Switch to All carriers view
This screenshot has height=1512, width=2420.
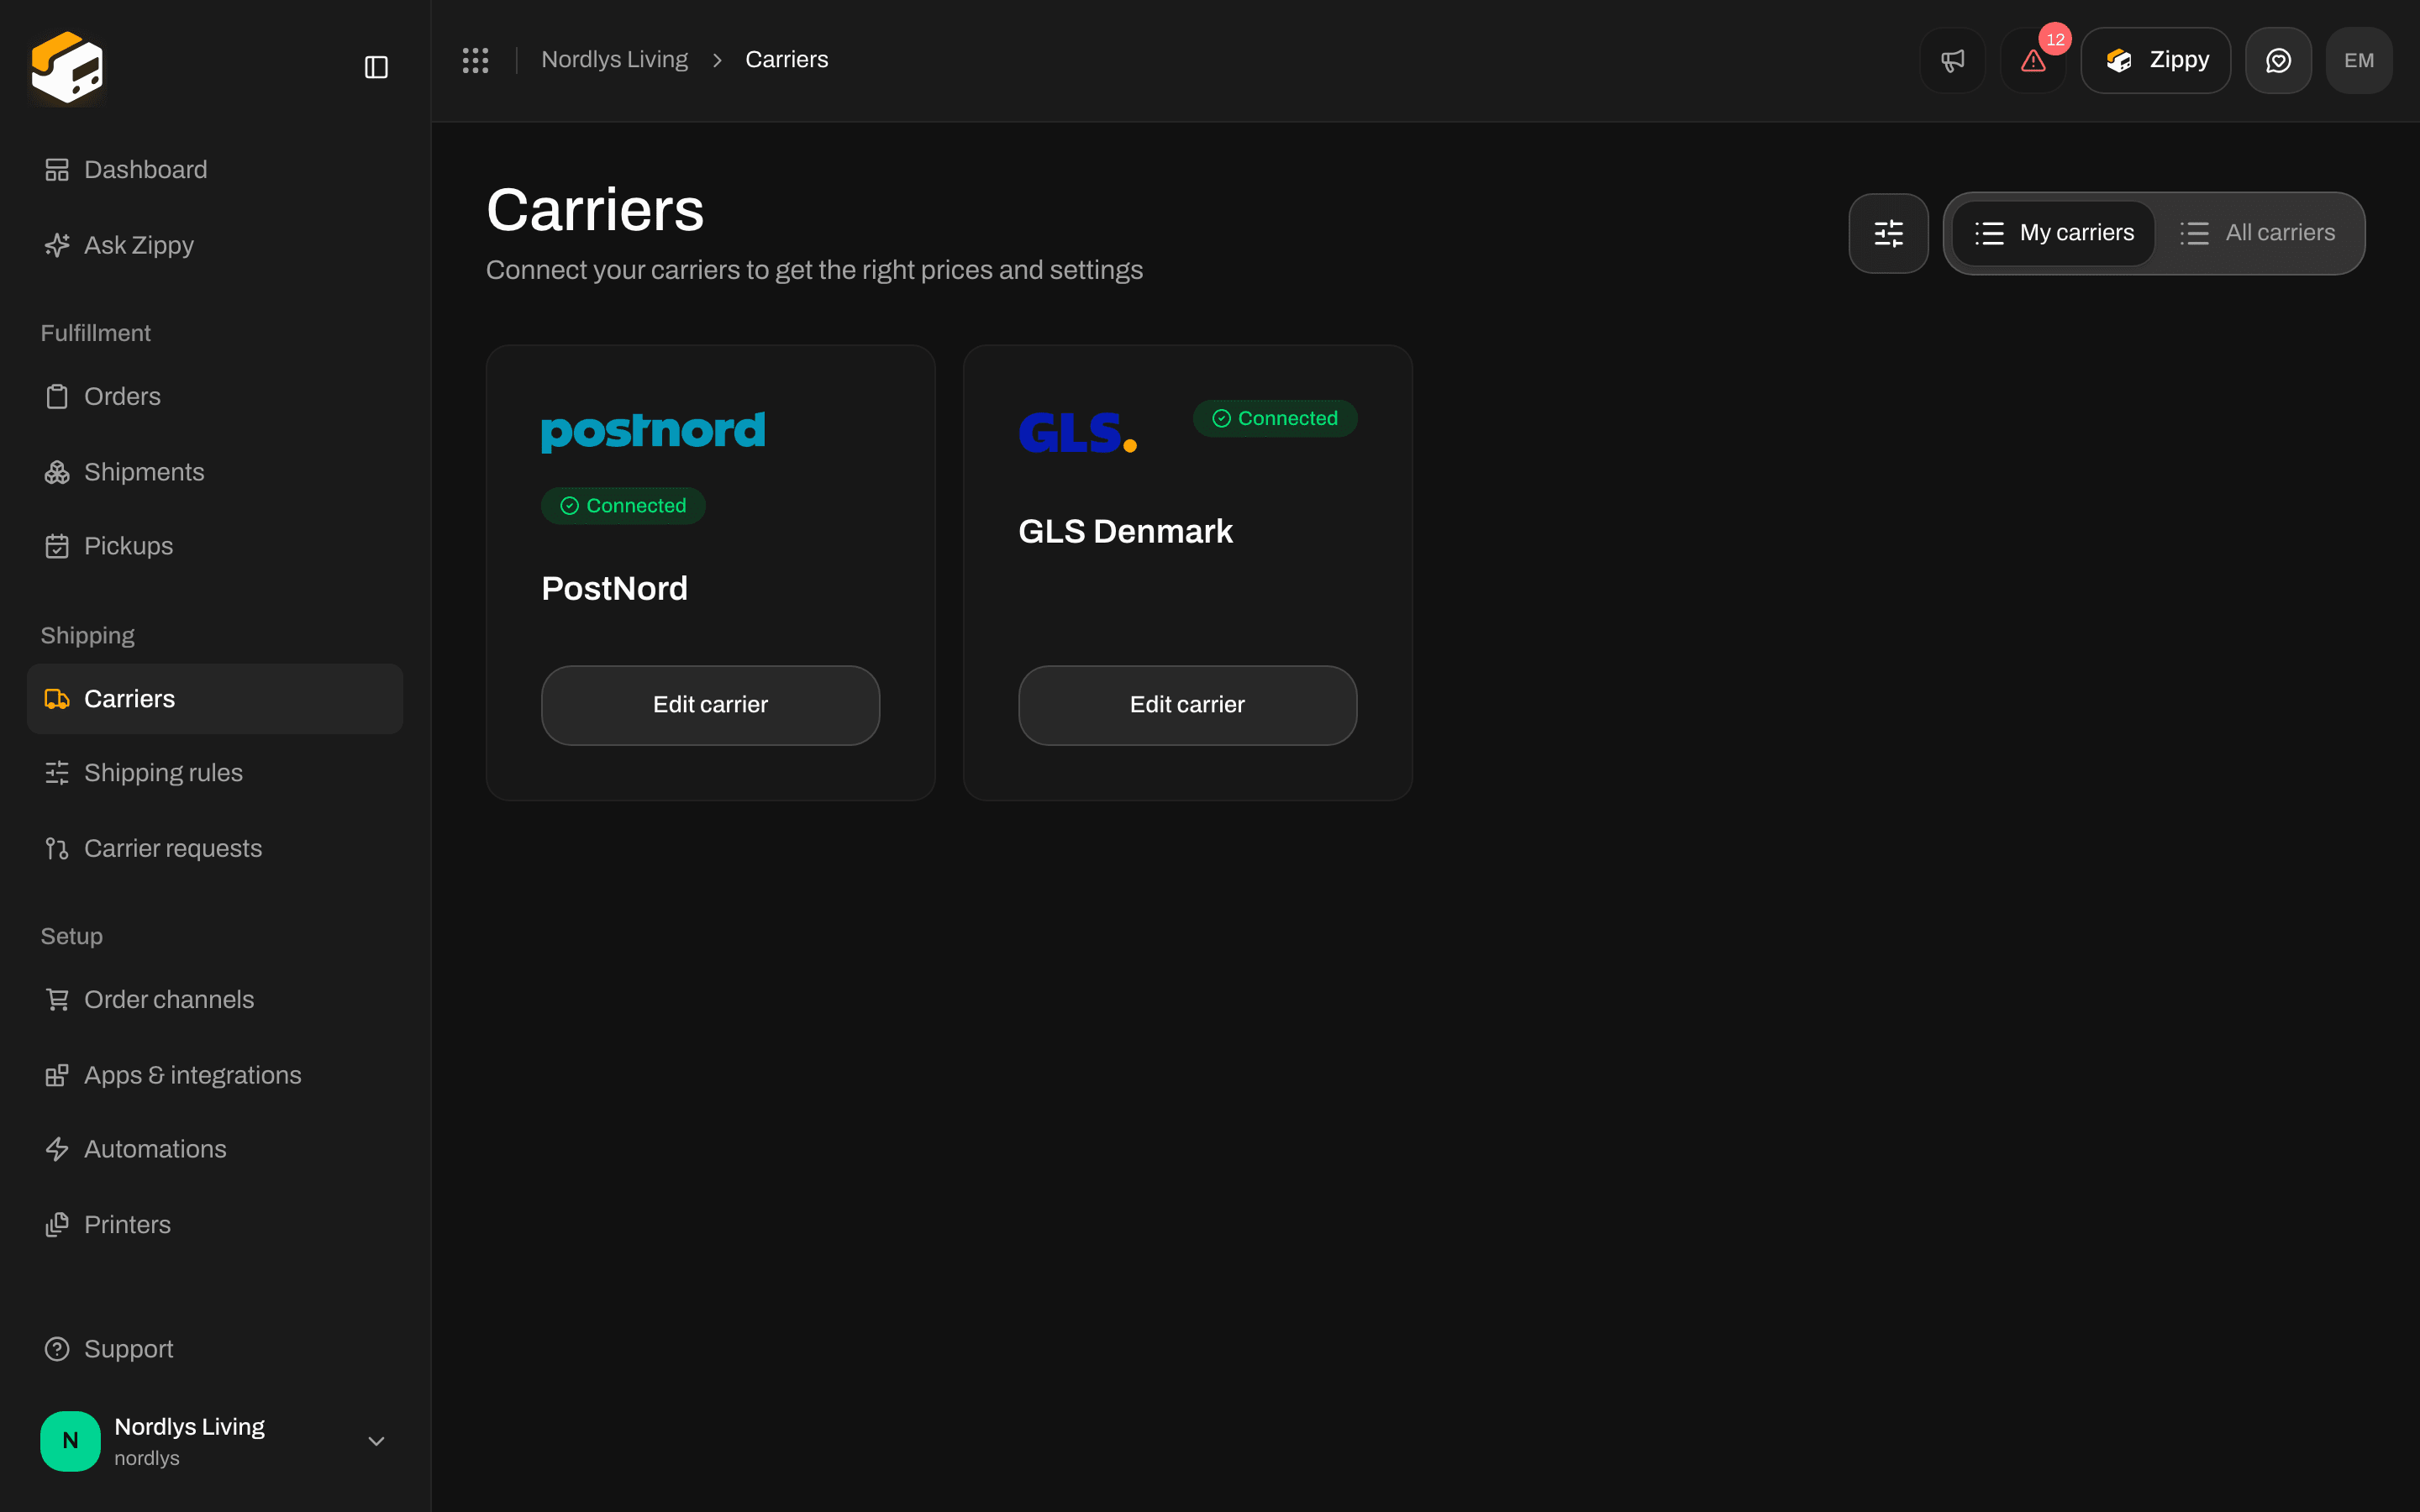[2257, 233]
